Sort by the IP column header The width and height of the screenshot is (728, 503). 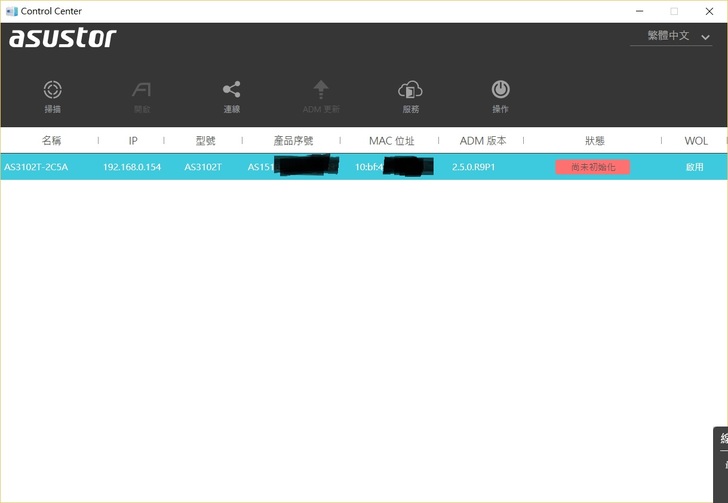pos(133,141)
